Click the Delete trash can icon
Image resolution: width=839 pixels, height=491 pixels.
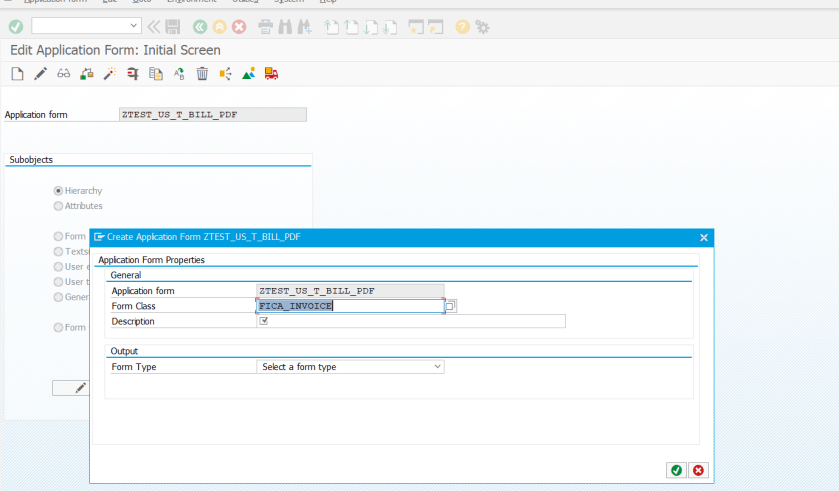[x=202, y=73]
